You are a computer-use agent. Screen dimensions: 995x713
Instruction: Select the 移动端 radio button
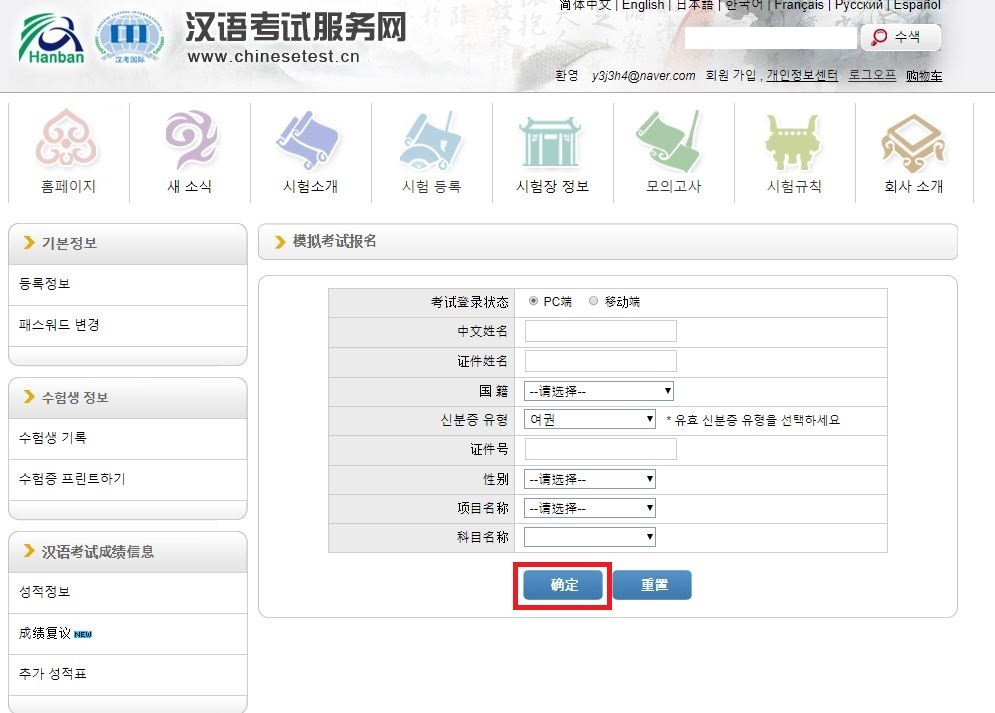coord(594,301)
